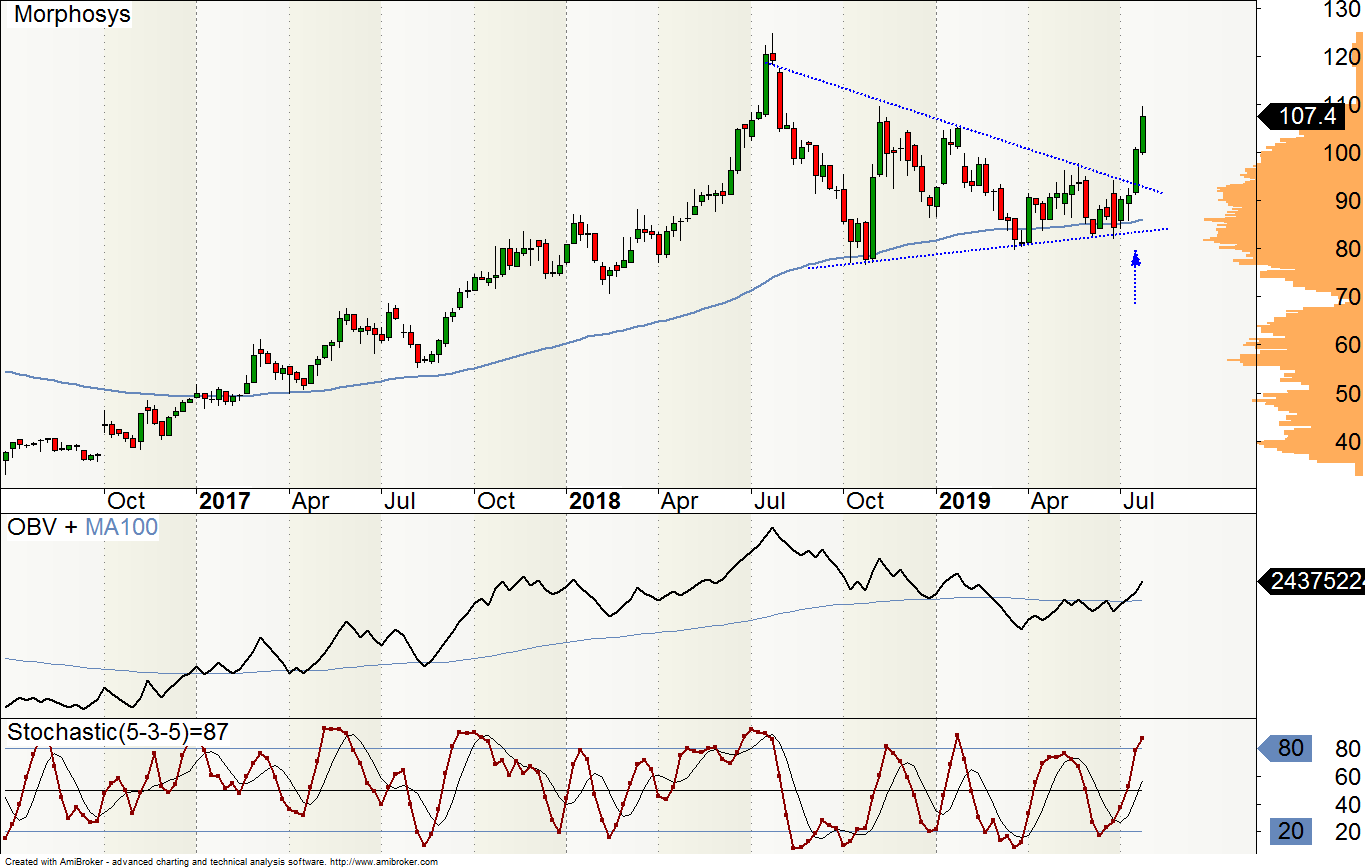Click the MA100 label in OBV pane
Viewport: 1365px width, 868px height.
pyautogui.click(x=121, y=527)
